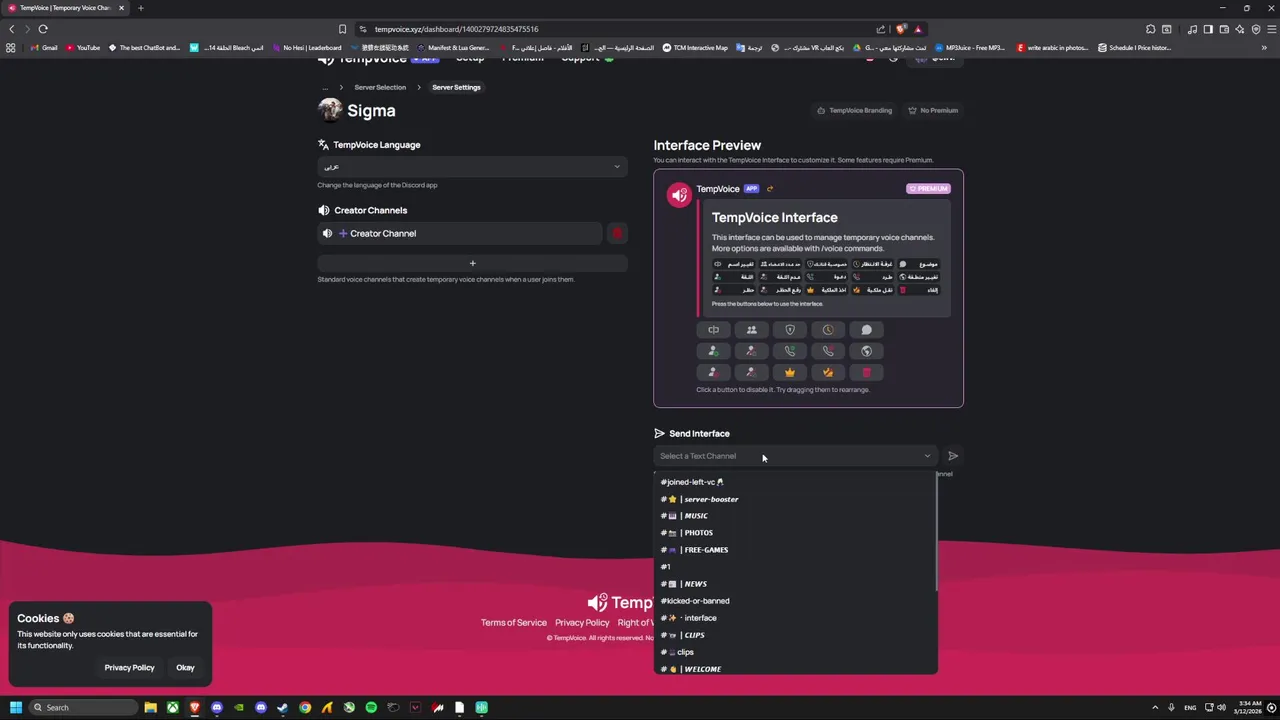
Task: Click the Brave Rewards triangle icon
Action: pyautogui.click(x=917, y=29)
